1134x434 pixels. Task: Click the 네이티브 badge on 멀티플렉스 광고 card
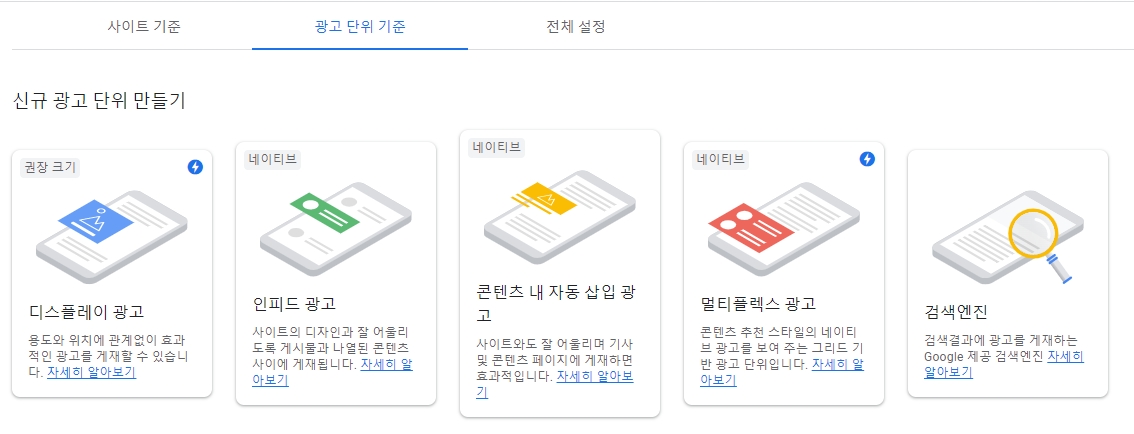click(x=720, y=160)
